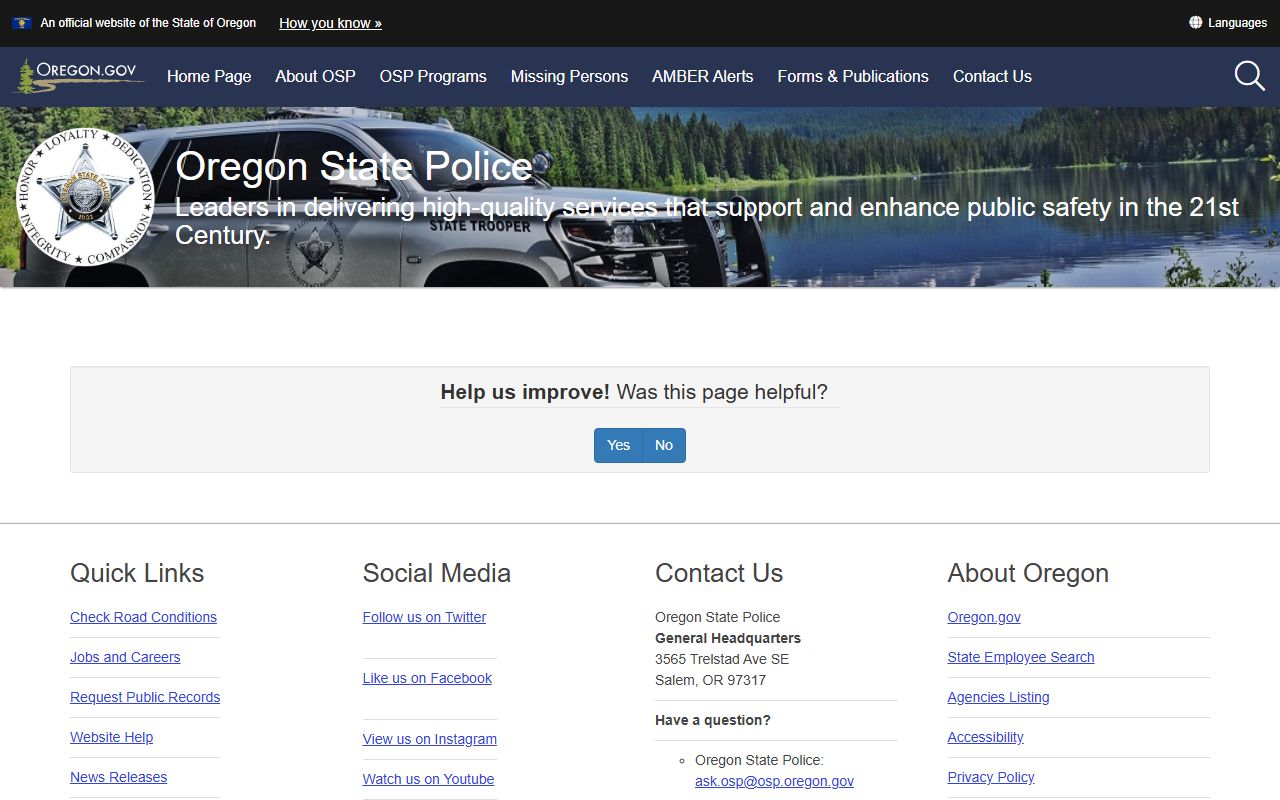Open Agencies Listing link
This screenshot has width=1280, height=800.
(998, 697)
